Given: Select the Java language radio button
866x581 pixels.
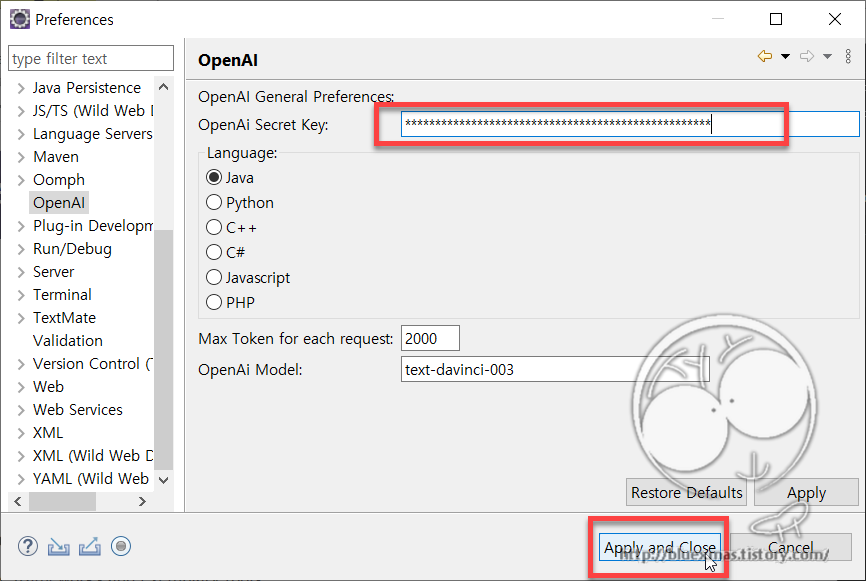Looking at the screenshot, I should [x=214, y=177].
